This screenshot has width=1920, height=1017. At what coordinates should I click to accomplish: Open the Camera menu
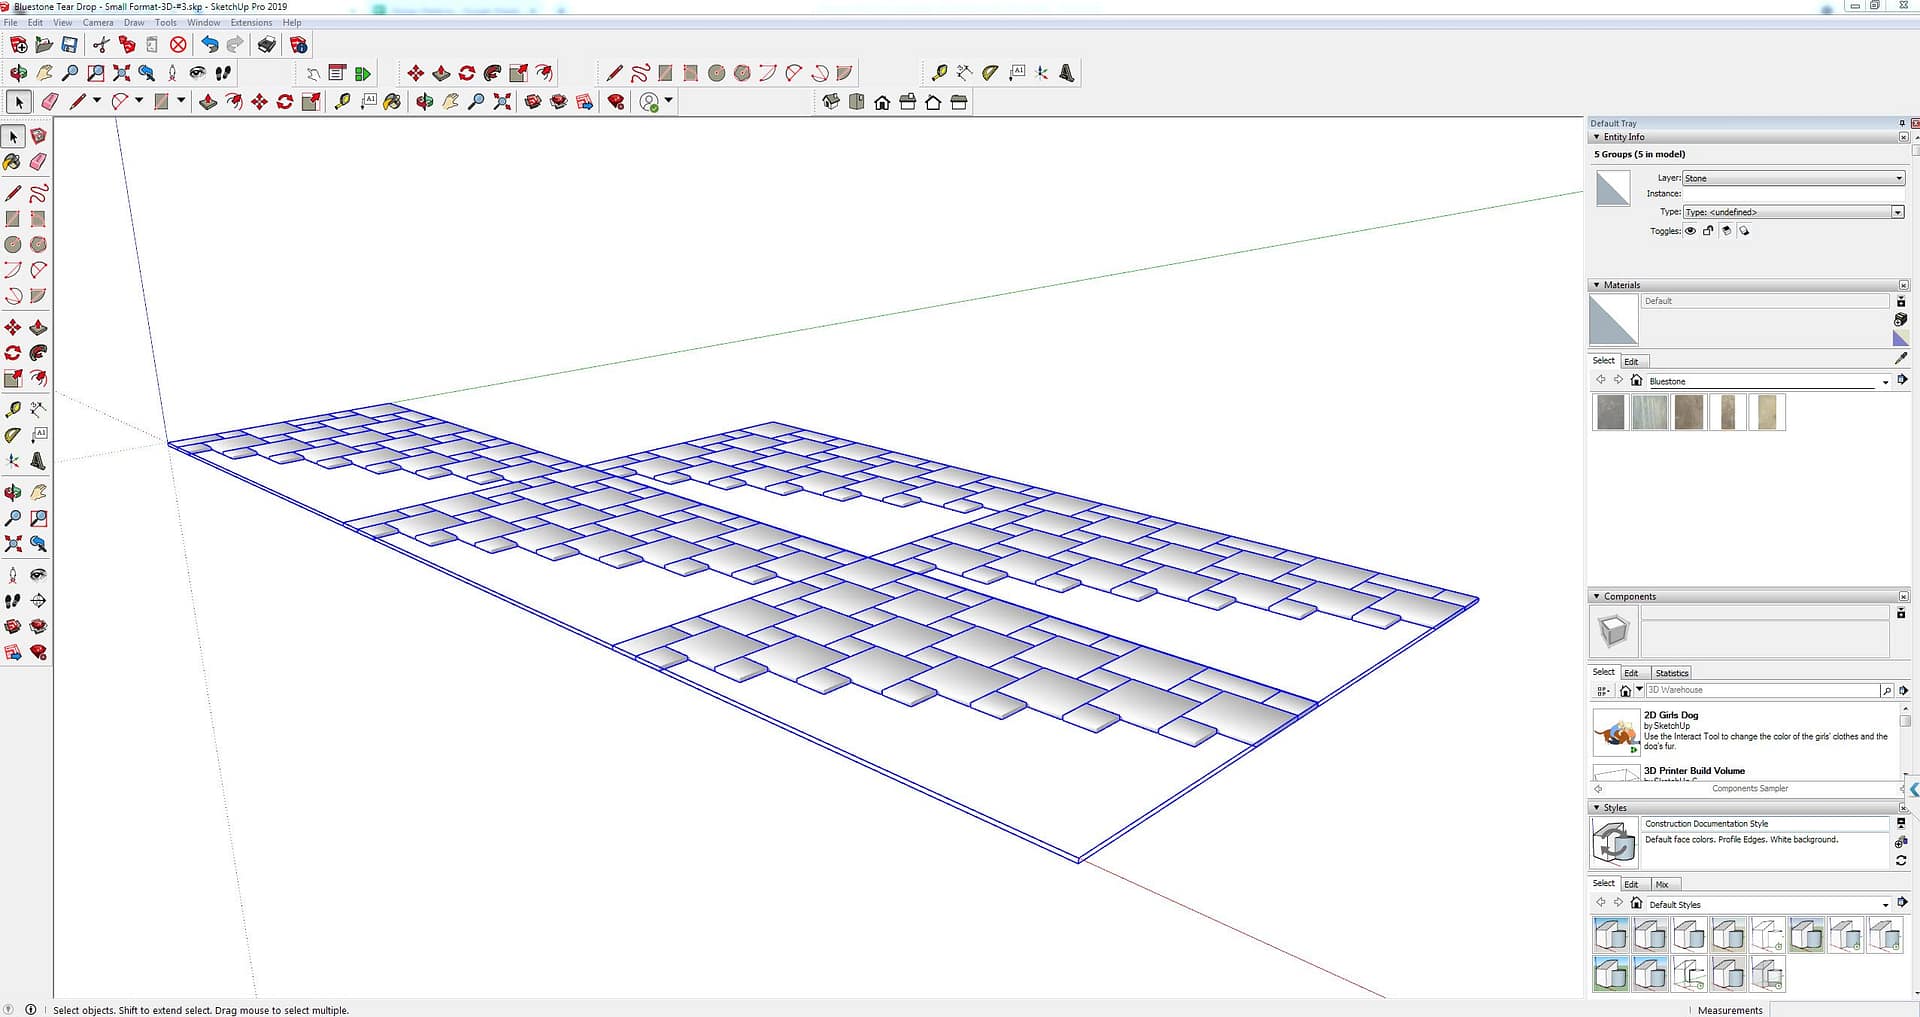pyautogui.click(x=97, y=22)
